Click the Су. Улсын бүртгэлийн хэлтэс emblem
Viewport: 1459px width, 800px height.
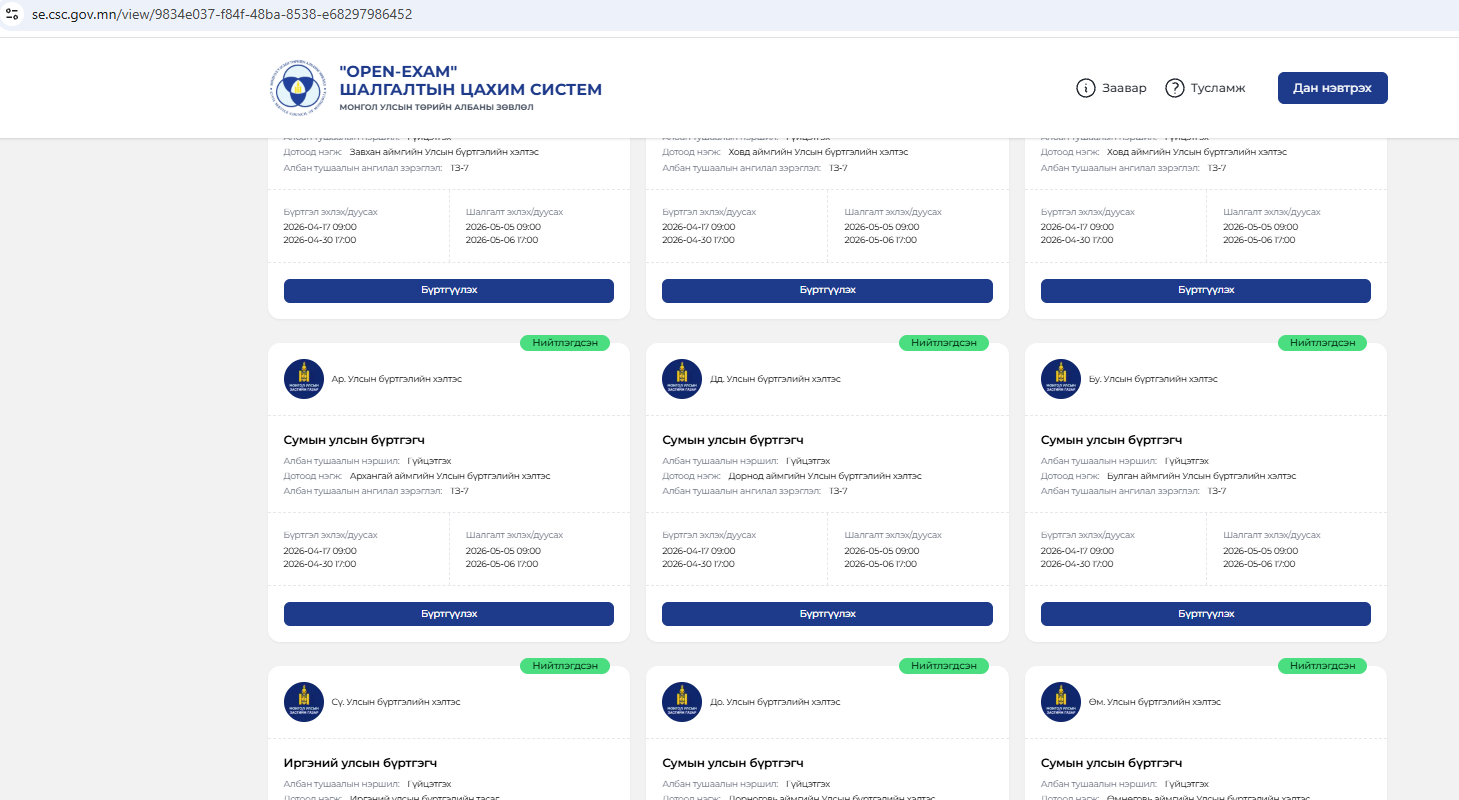304,702
